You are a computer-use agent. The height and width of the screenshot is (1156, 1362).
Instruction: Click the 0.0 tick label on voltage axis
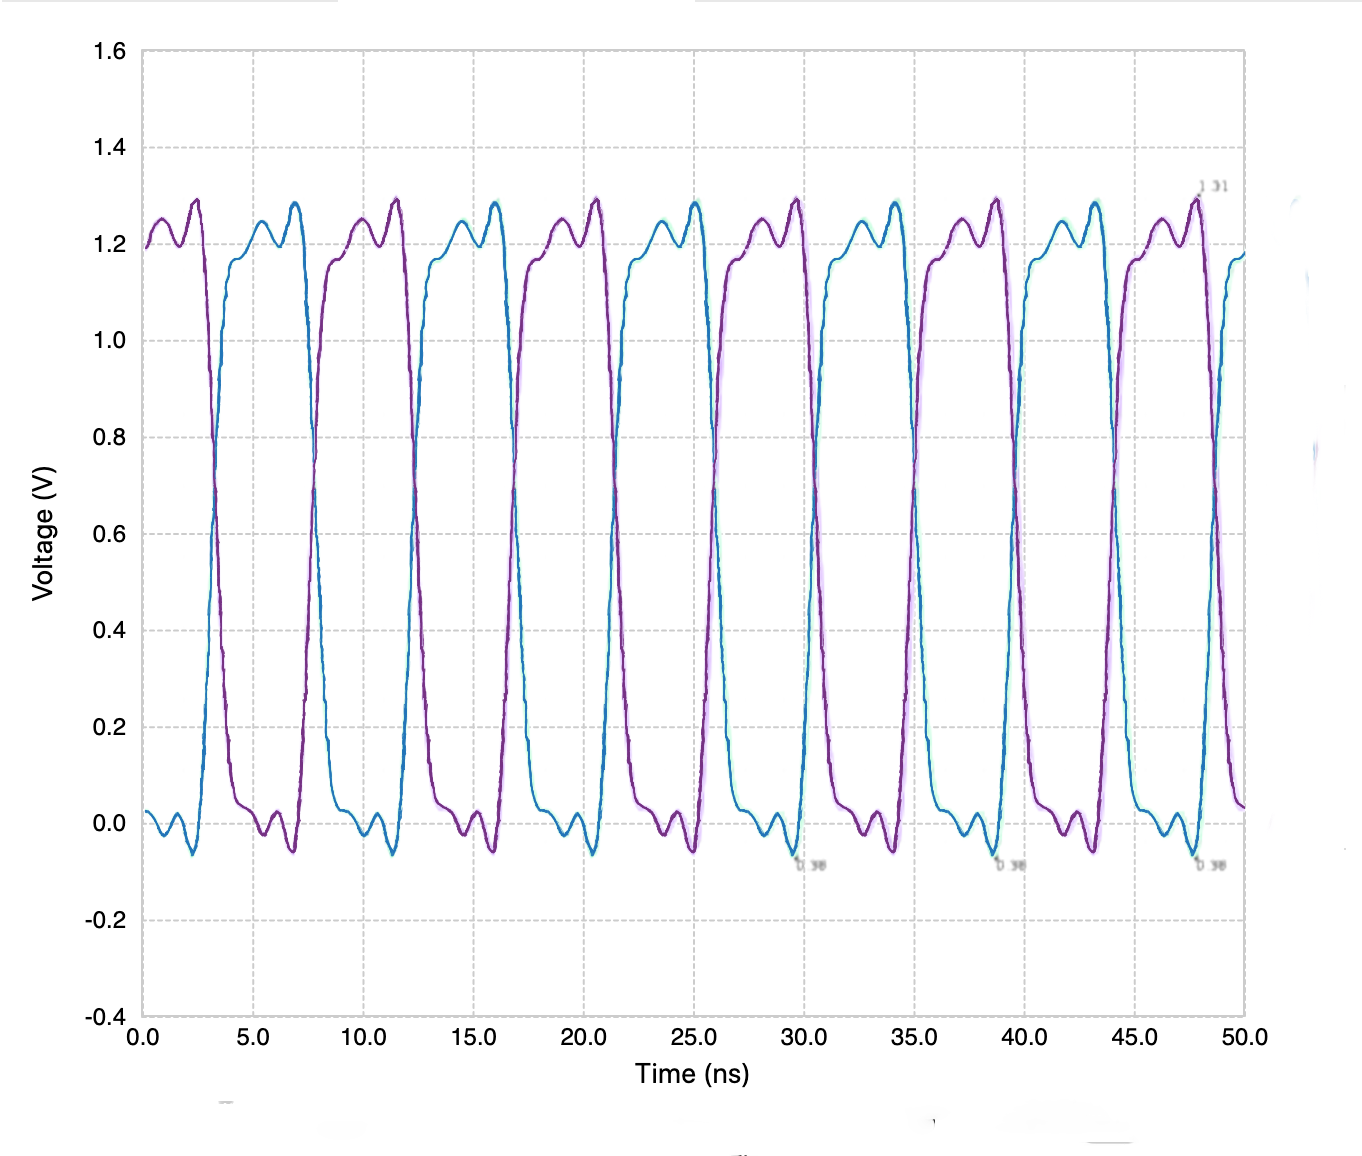110,824
